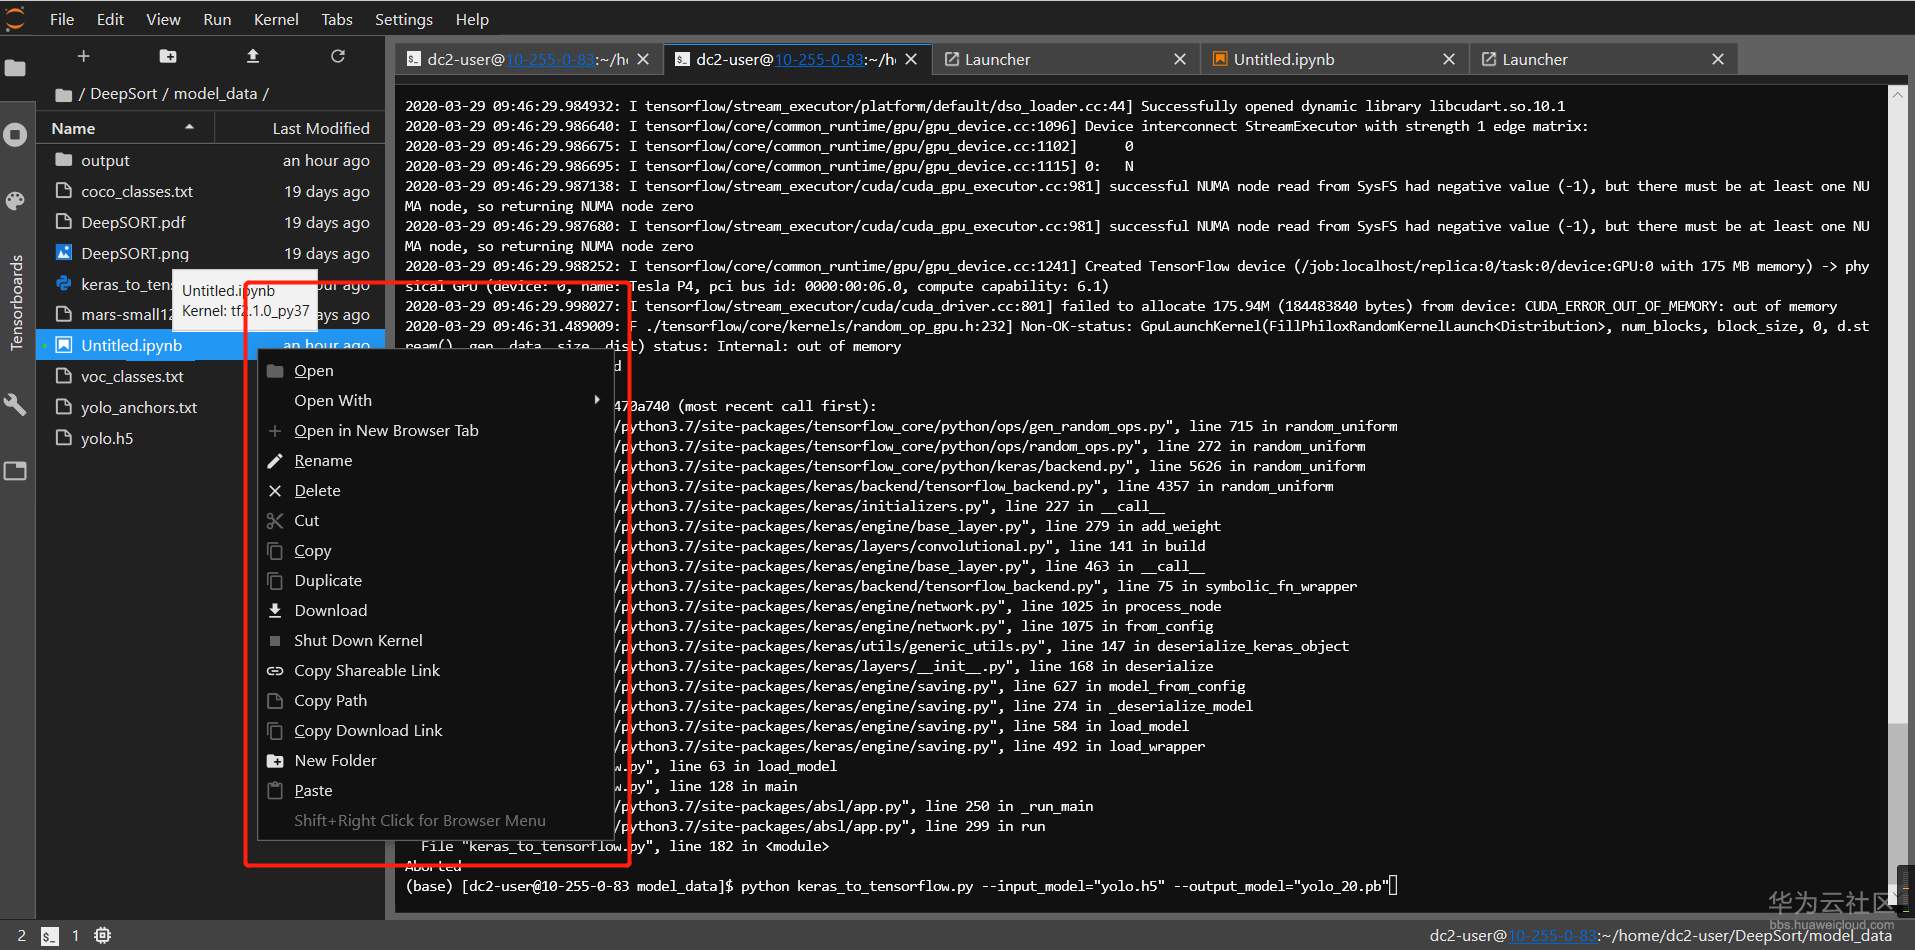Open the open-tabs sidebar panel
Screen dimensions: 1915x950
pos(15,470)
